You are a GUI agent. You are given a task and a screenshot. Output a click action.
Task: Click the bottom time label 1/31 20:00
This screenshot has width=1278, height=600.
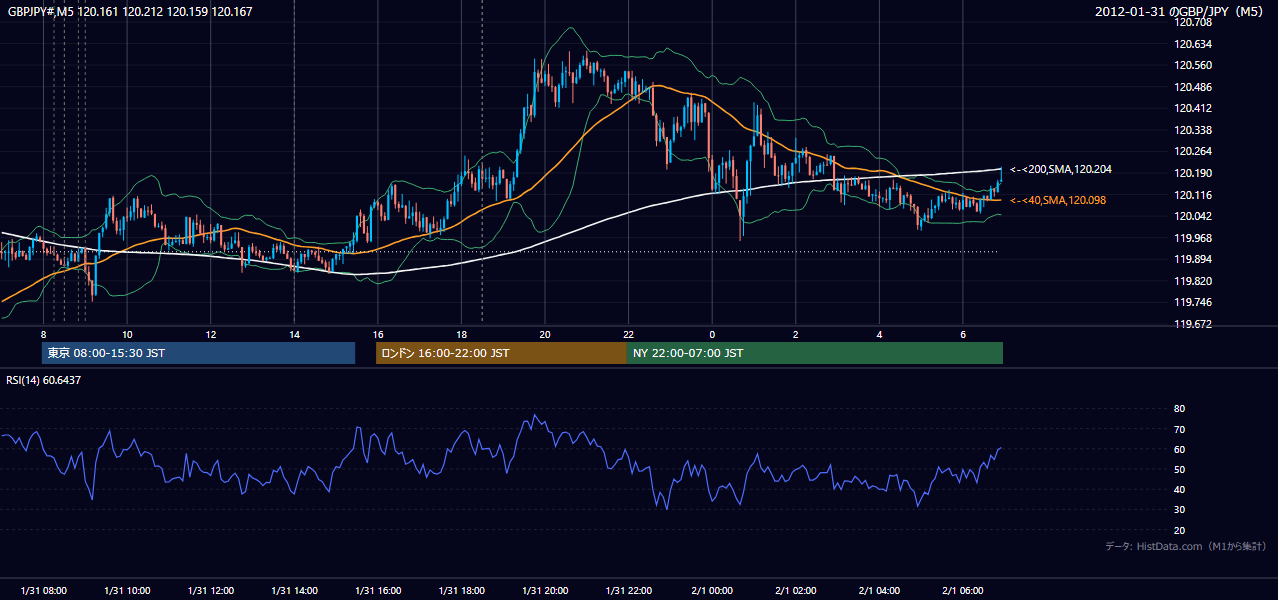tap(544, 591)
